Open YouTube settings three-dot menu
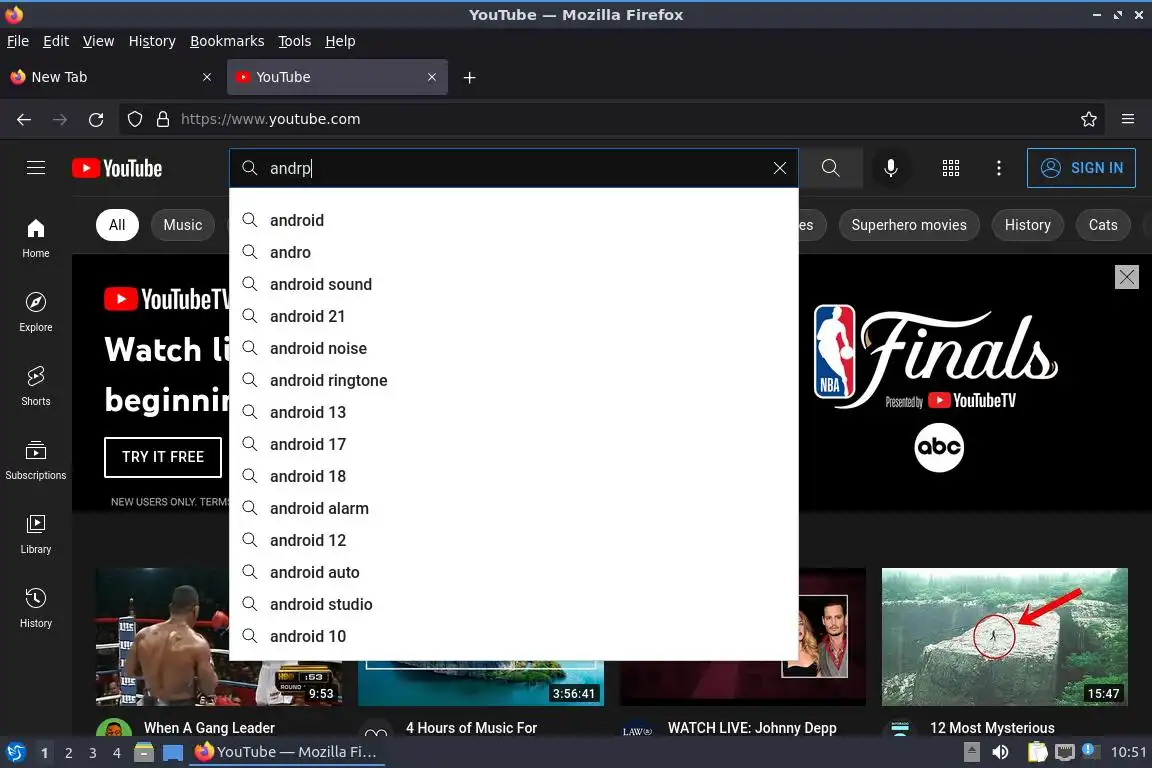Image resolution: width=1152 pixels, height=768 pixels. pos(998,168)
